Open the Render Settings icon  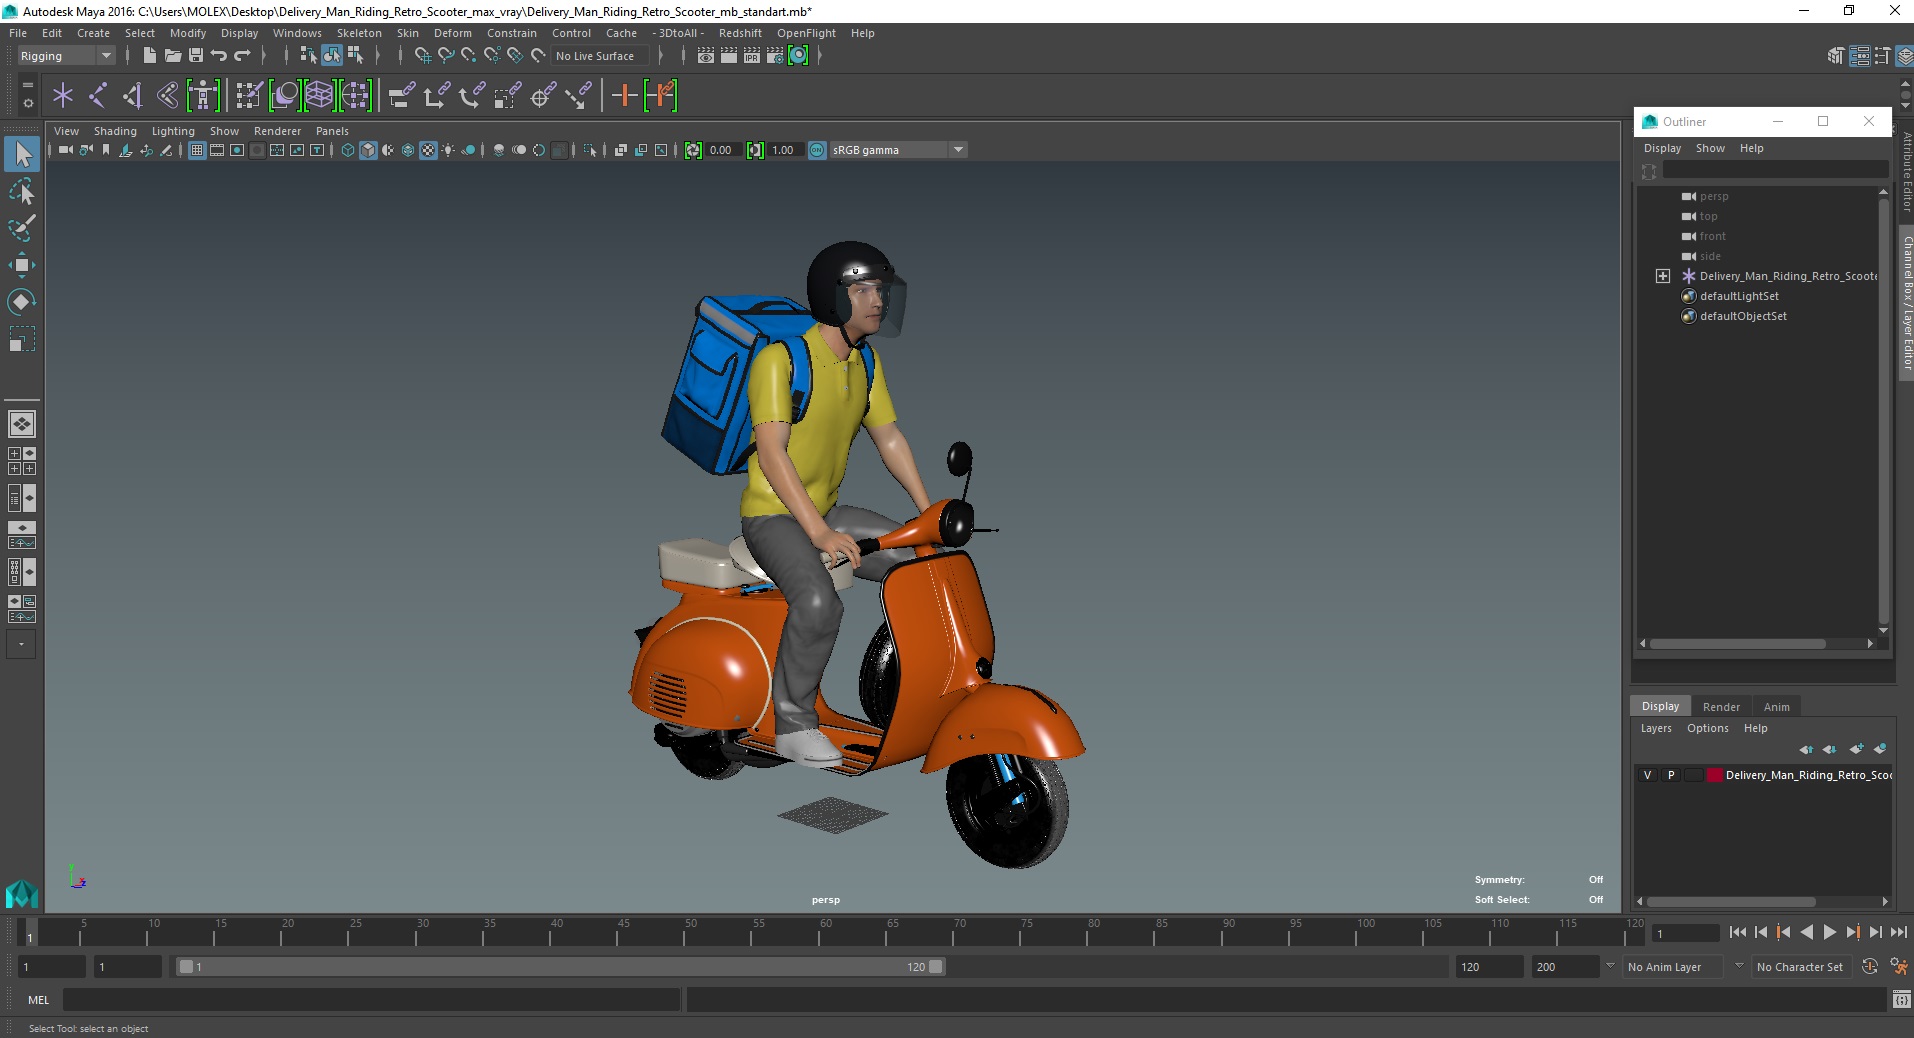click(x=775, y=56)
